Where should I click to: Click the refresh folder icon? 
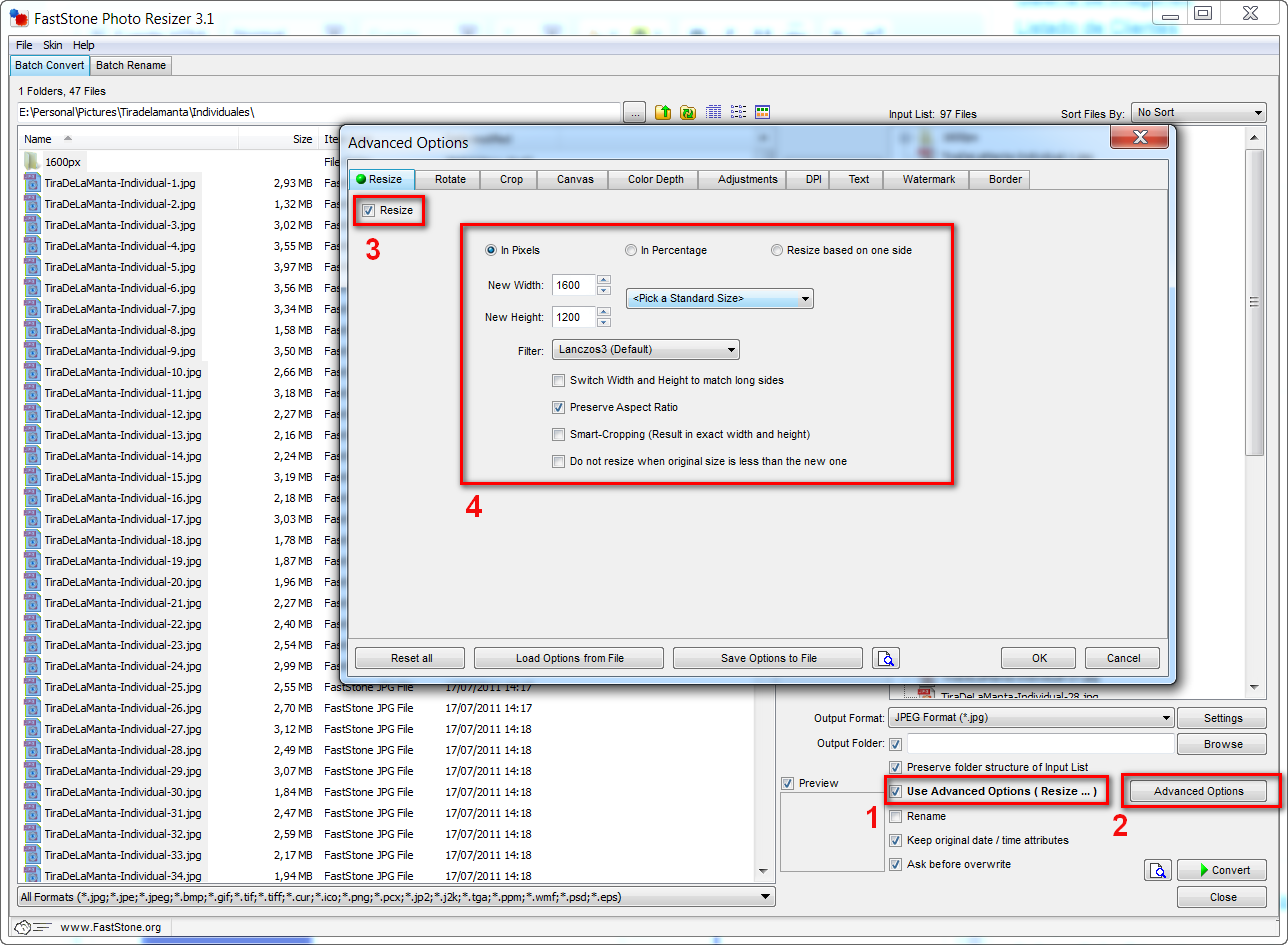[688, 113]
